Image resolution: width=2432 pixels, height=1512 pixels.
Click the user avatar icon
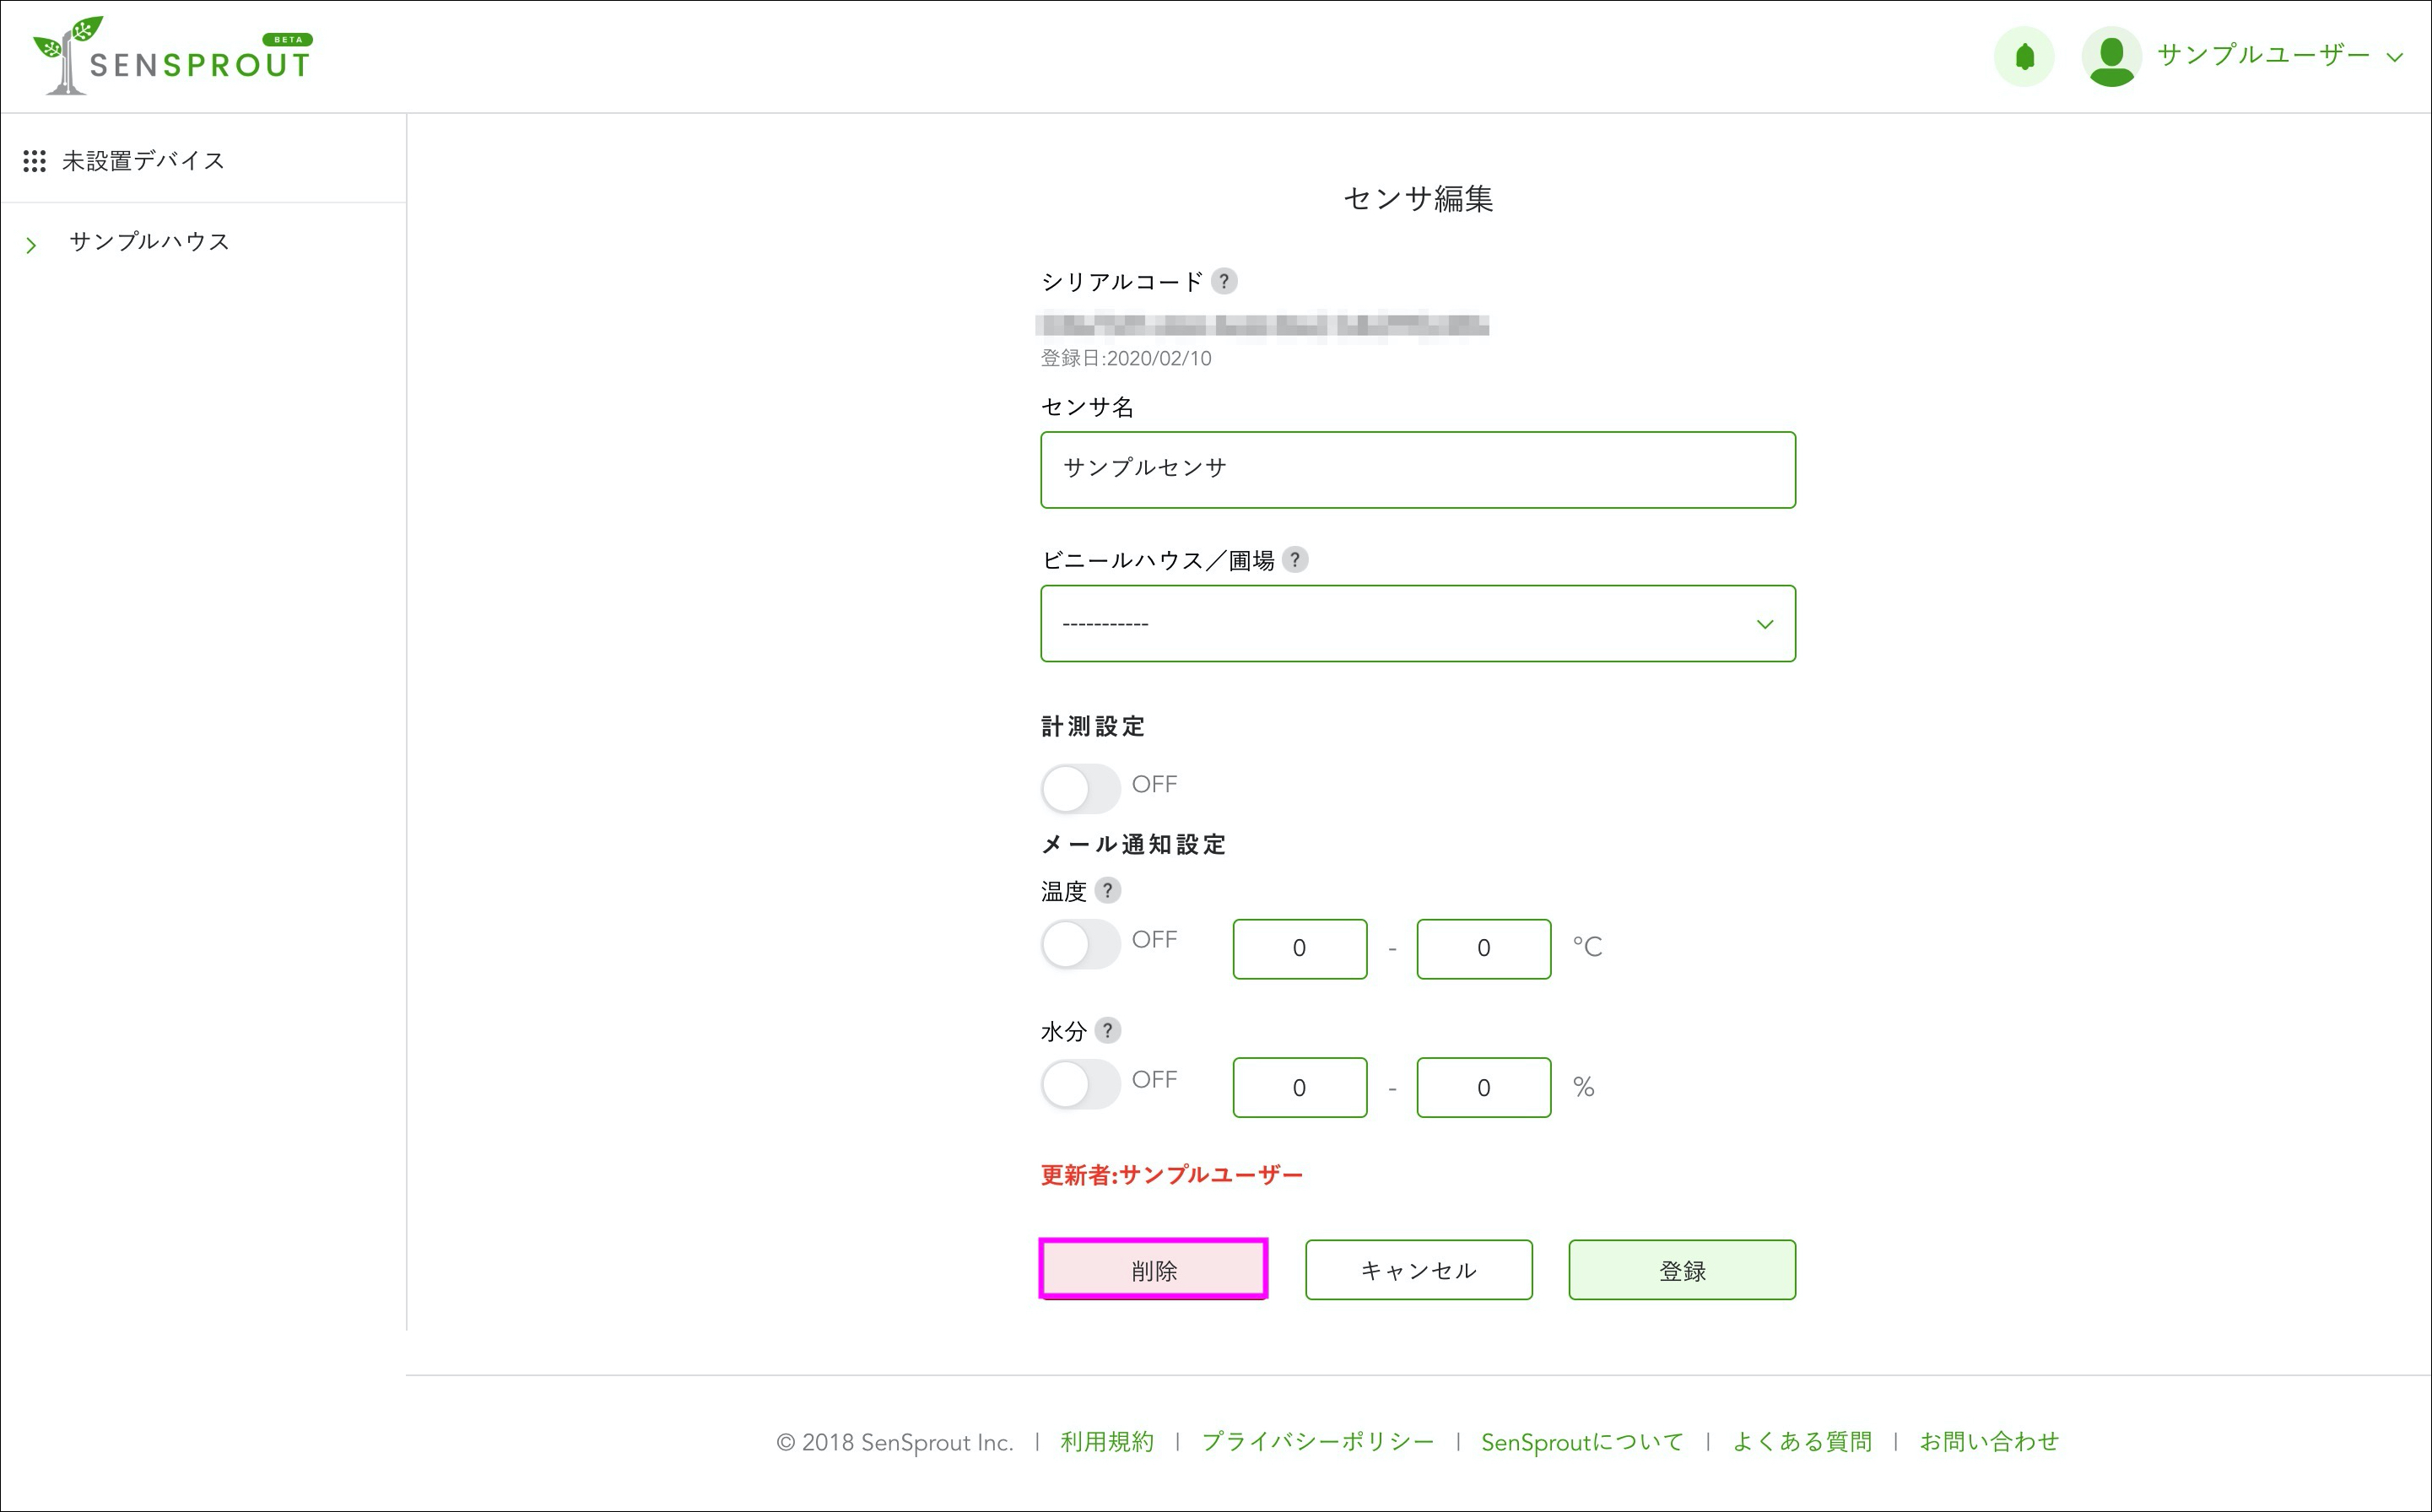click(x=2111, y=56)
